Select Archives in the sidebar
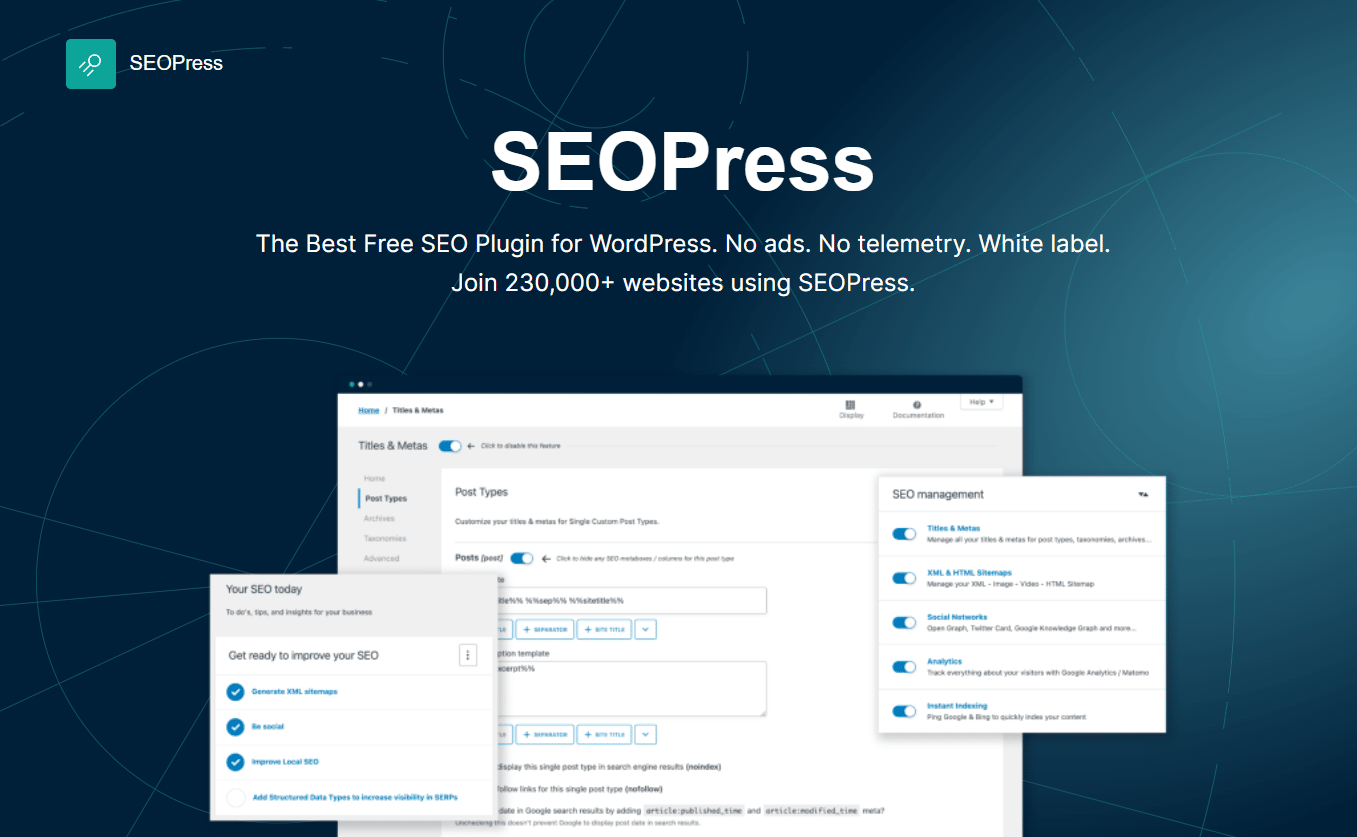The image size is (1357, 837). pos(379,518)
